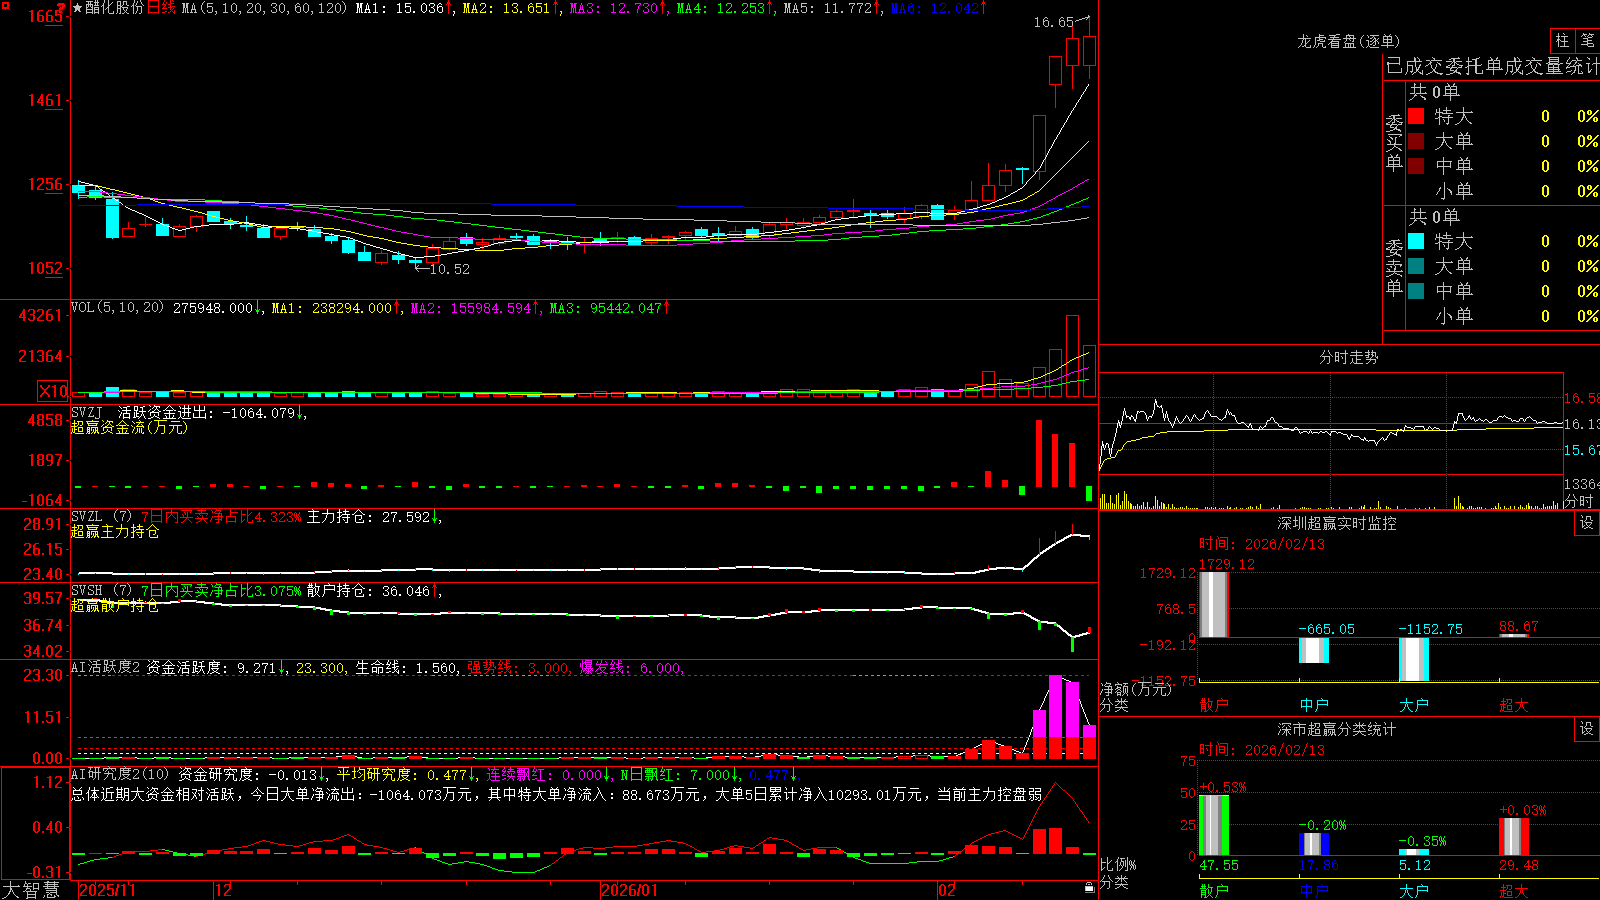Click the 超赢主力持仓 label
The image size is (1600, 900).
pyautogui.click(x=115, y=531)
